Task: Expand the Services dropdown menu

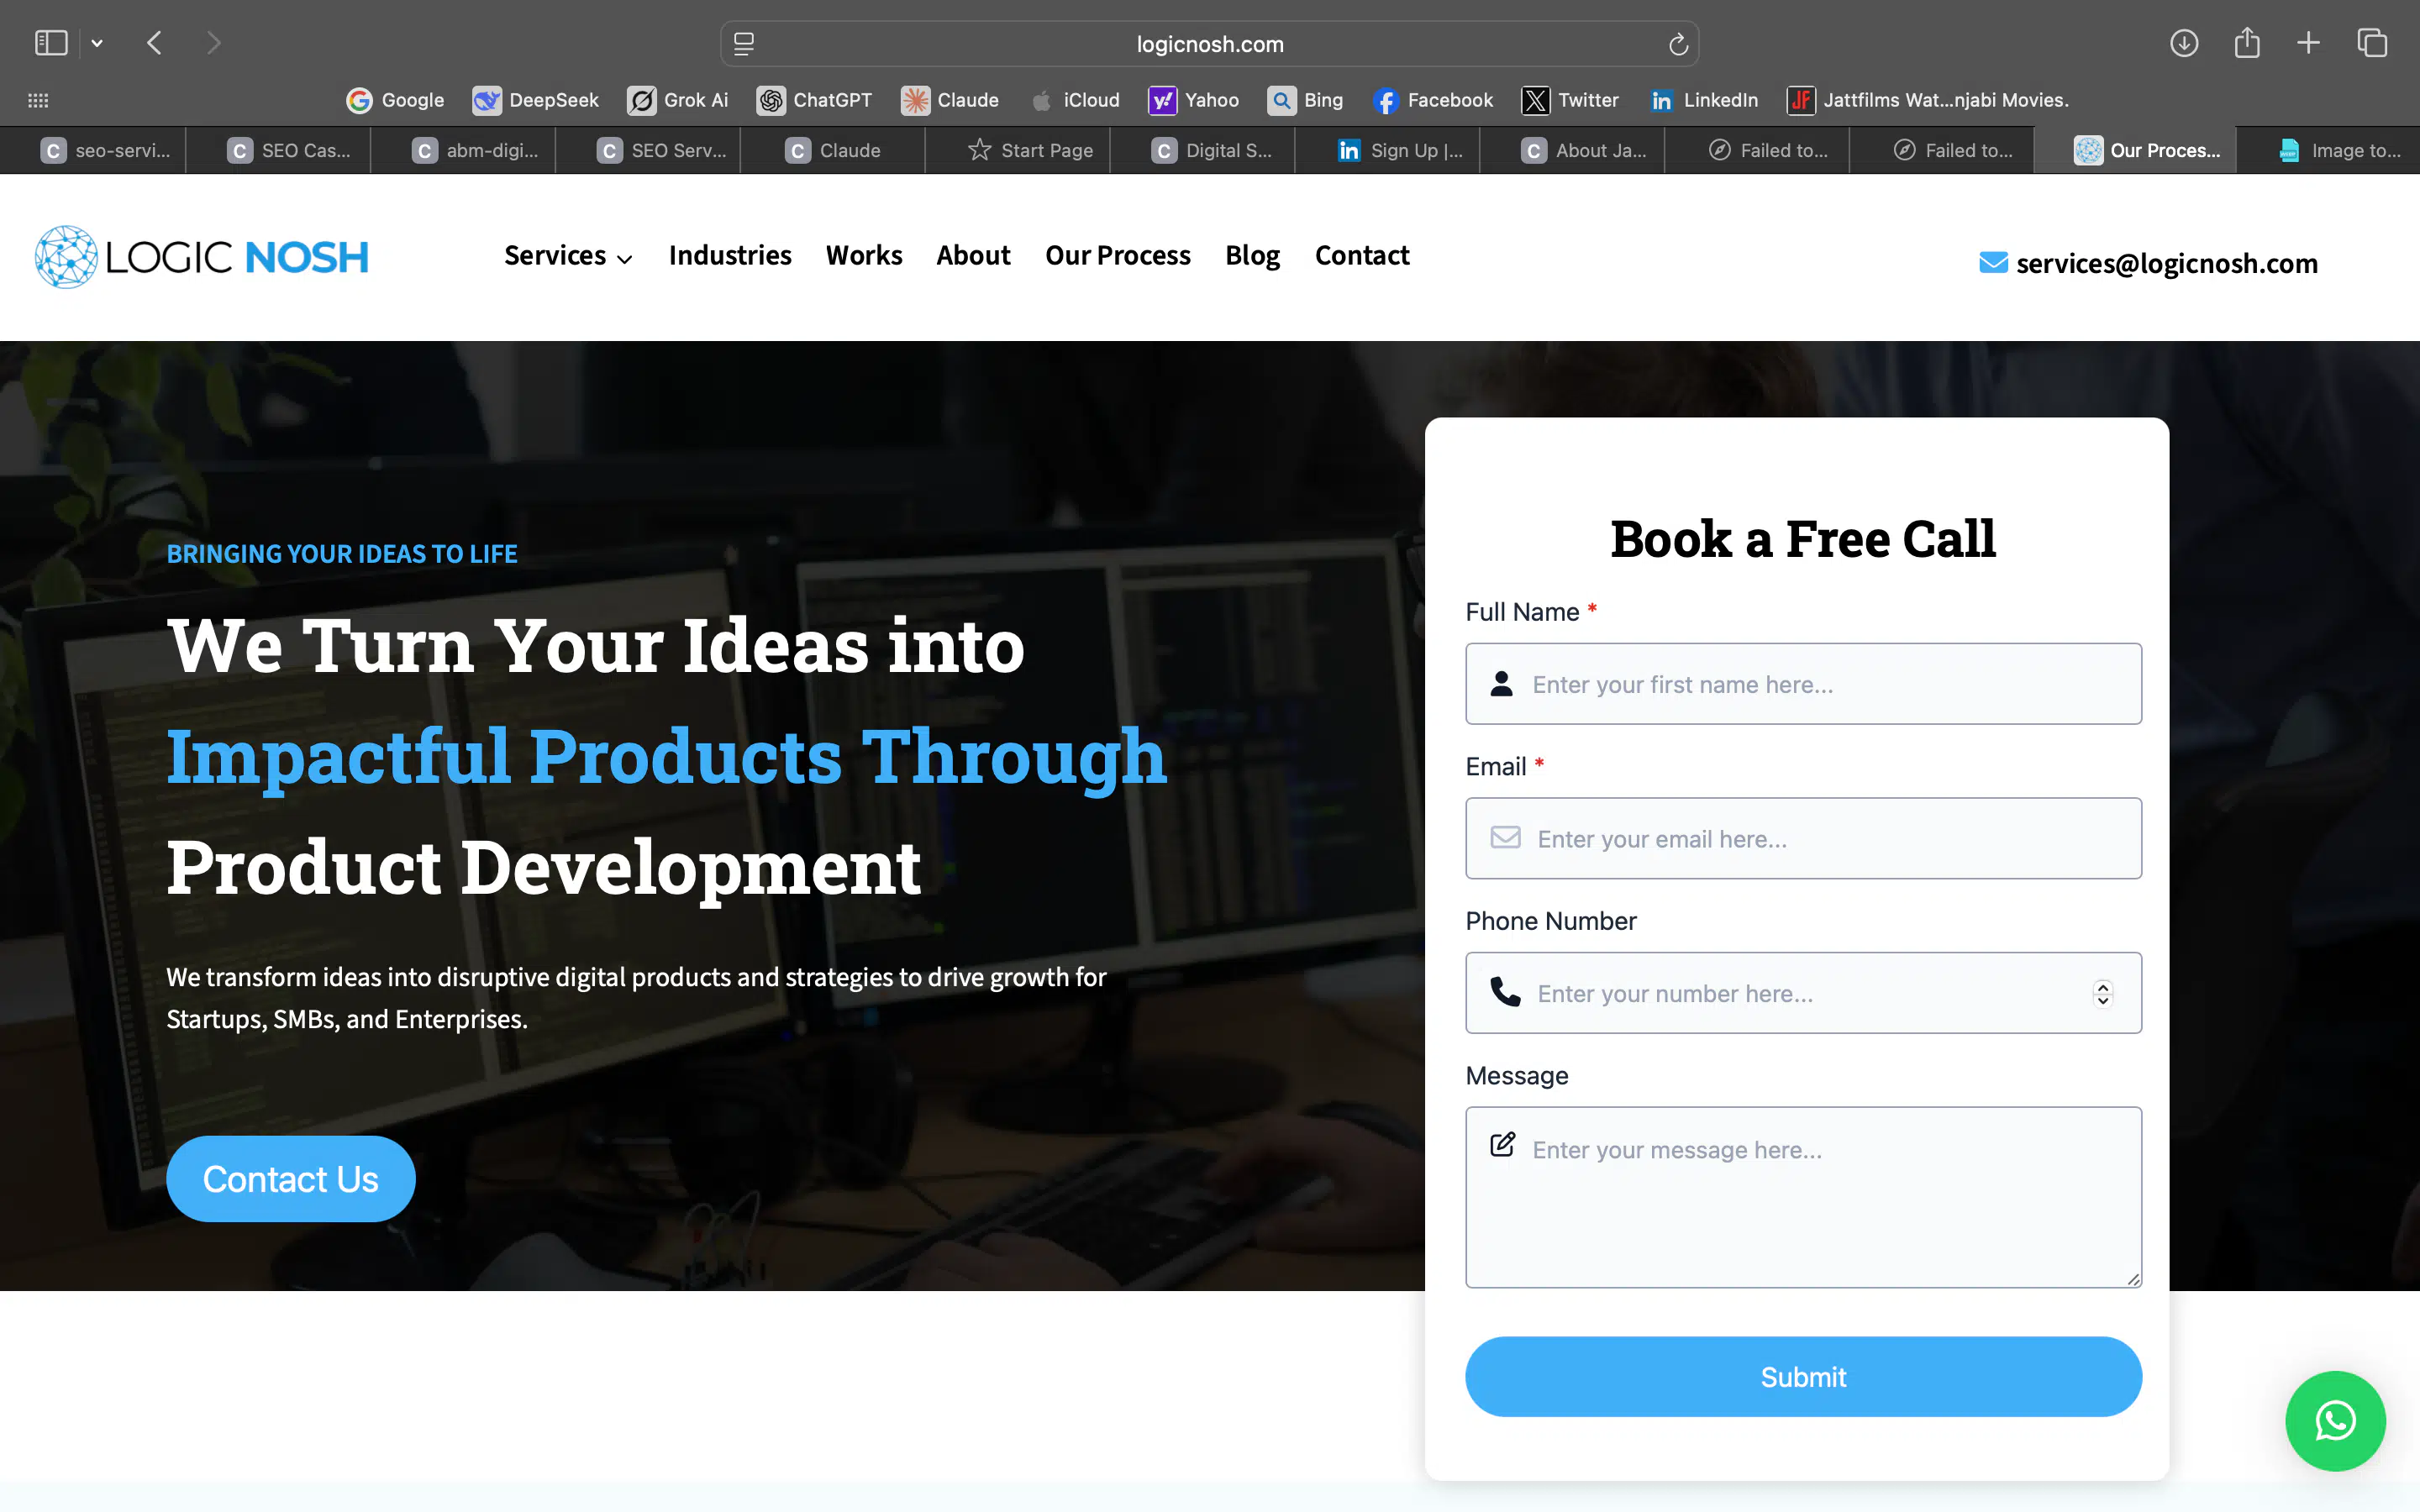Action: pyautogui.click(x=567, y=256)
